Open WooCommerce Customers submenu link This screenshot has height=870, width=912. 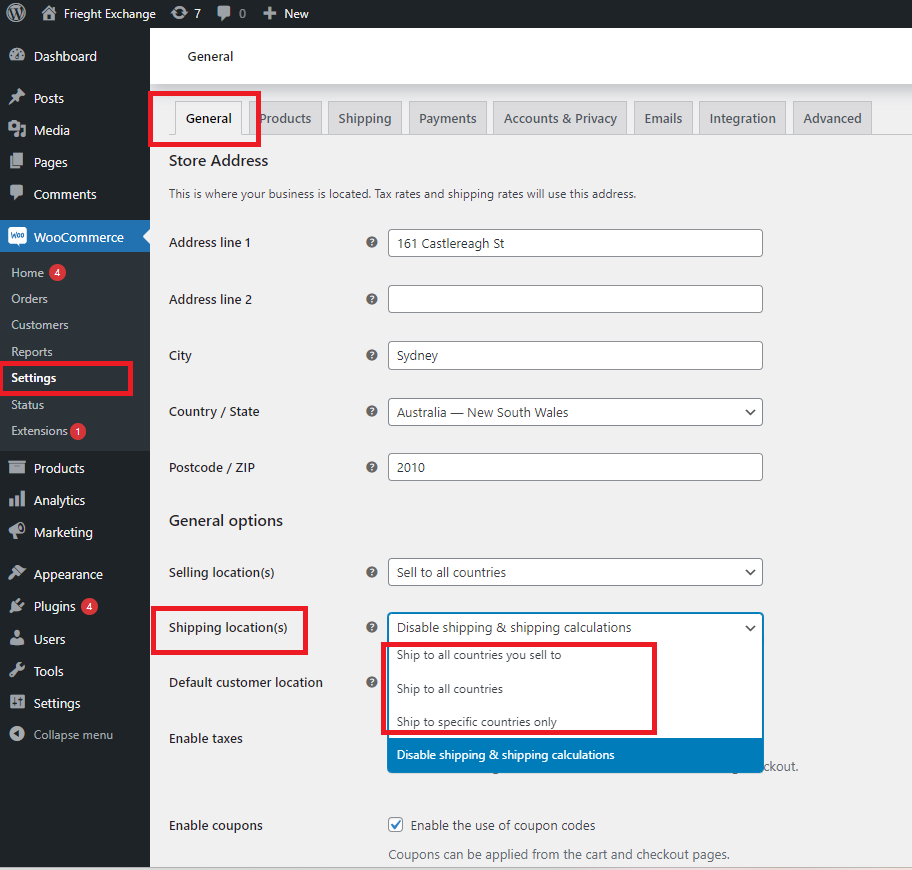[40, 325]
